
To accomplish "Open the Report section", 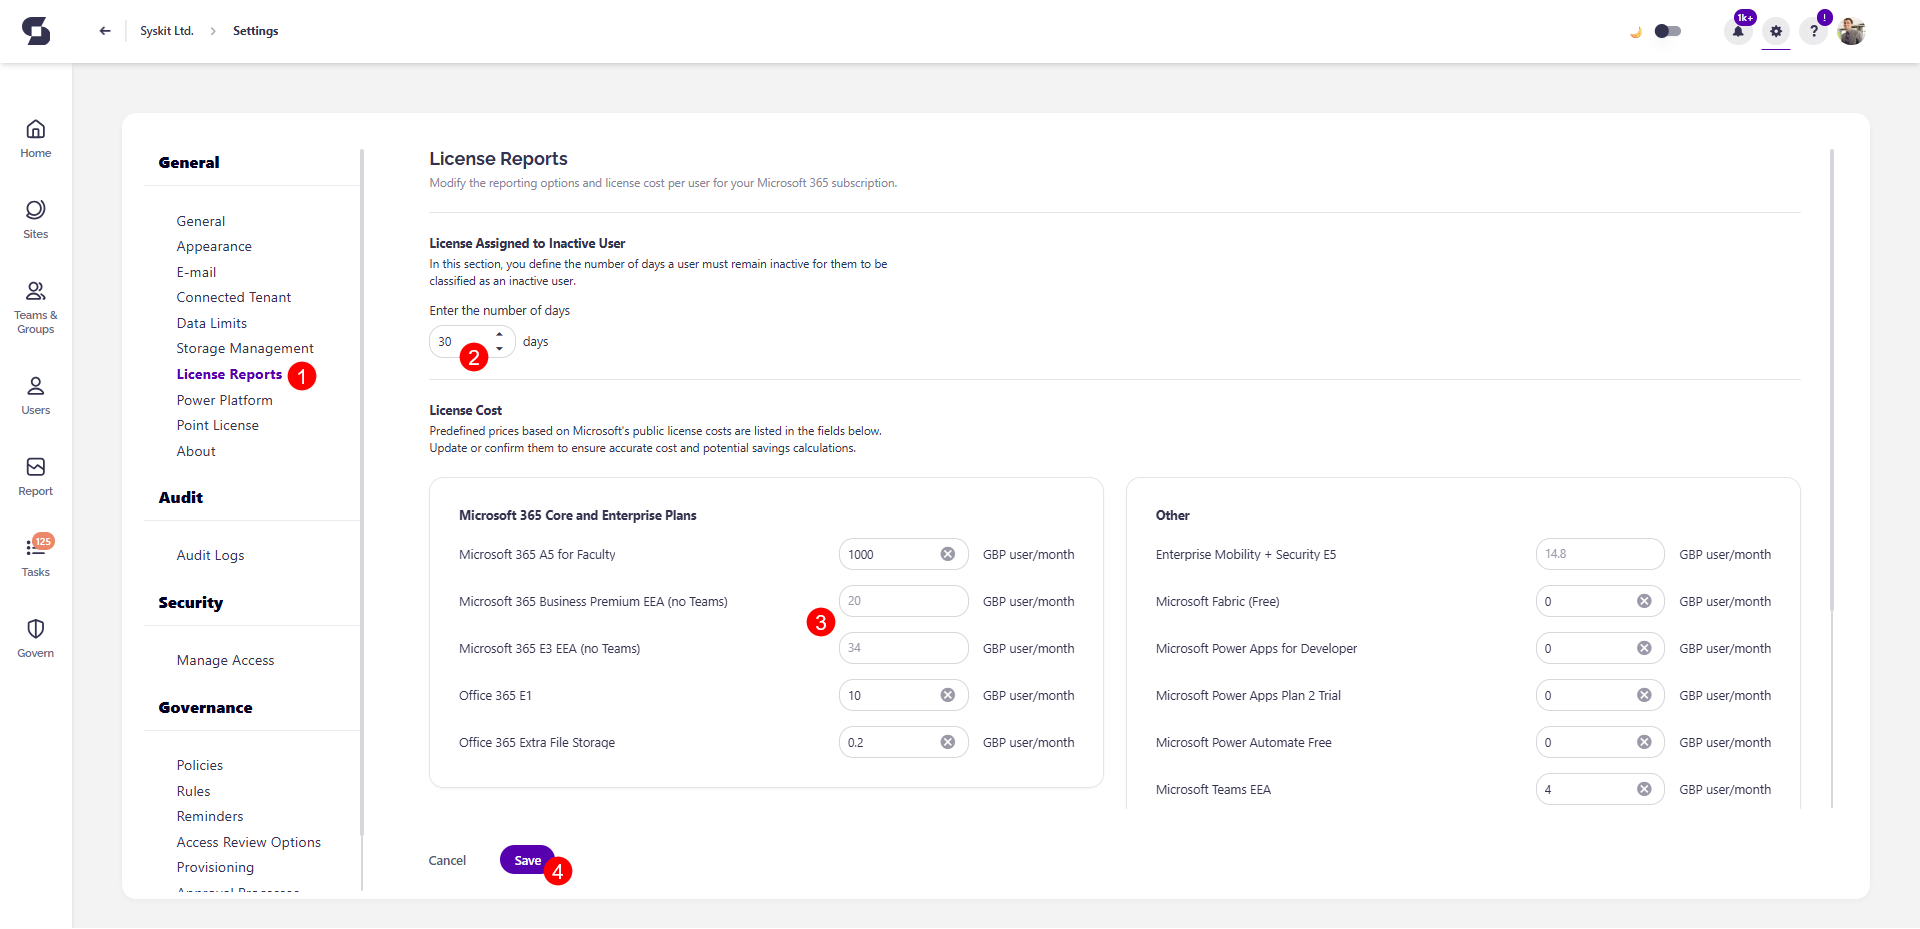I will coord(35,473).
